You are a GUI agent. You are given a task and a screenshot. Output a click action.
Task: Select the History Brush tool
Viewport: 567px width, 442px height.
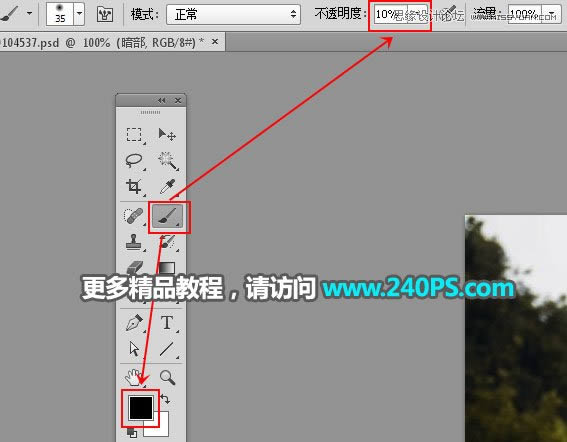point(167,242)
